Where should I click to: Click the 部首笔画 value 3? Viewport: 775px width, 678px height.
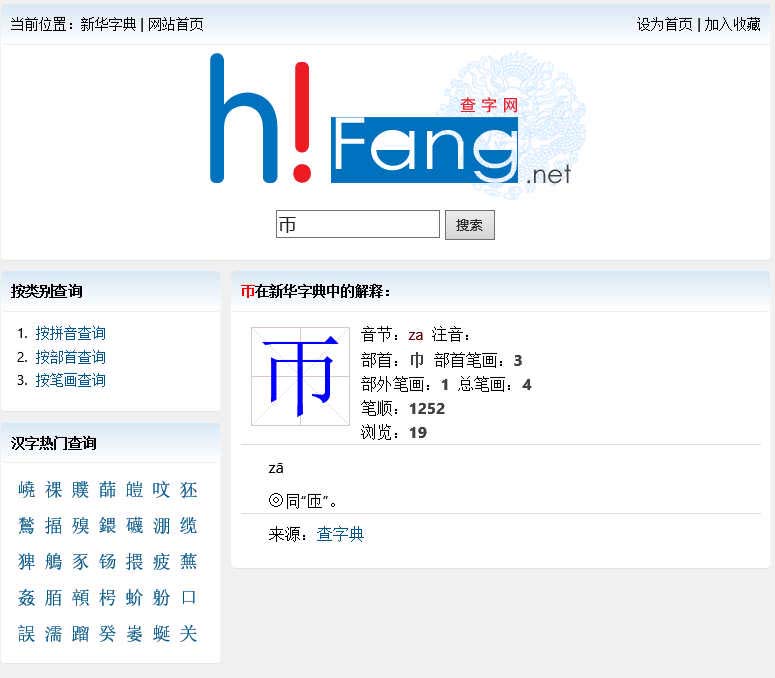tap(517, 360)
